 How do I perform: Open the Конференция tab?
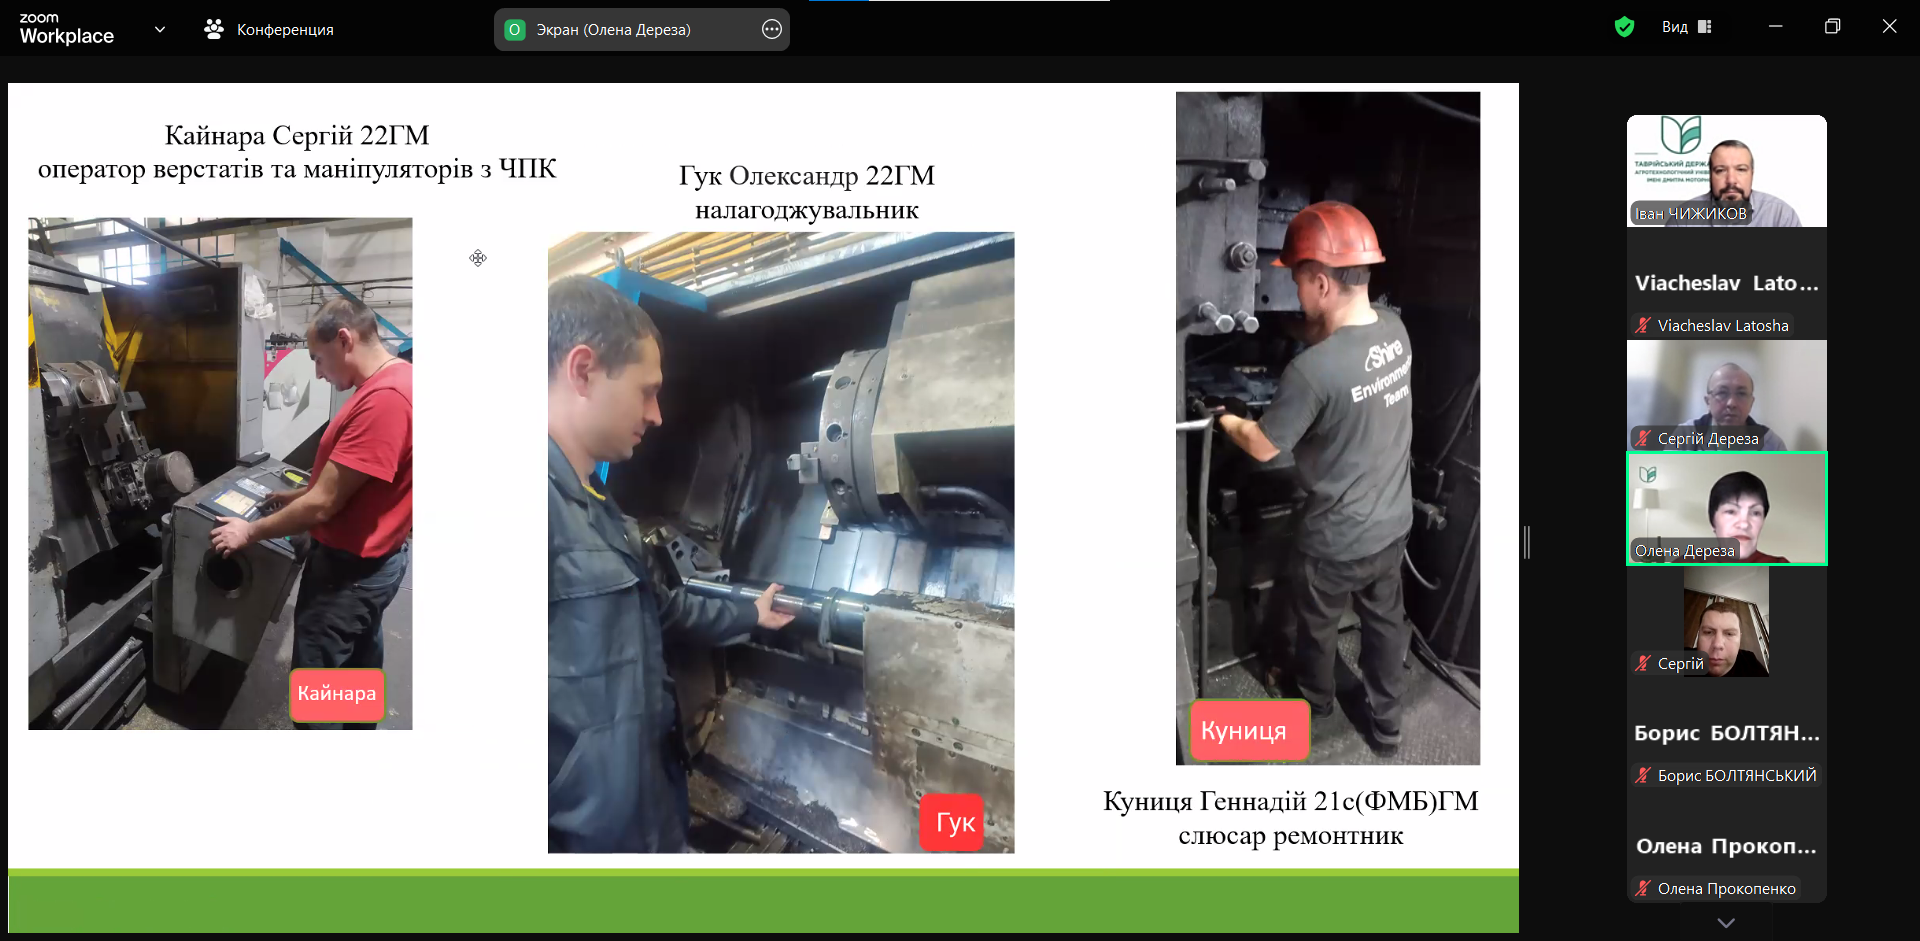[269, 30]
